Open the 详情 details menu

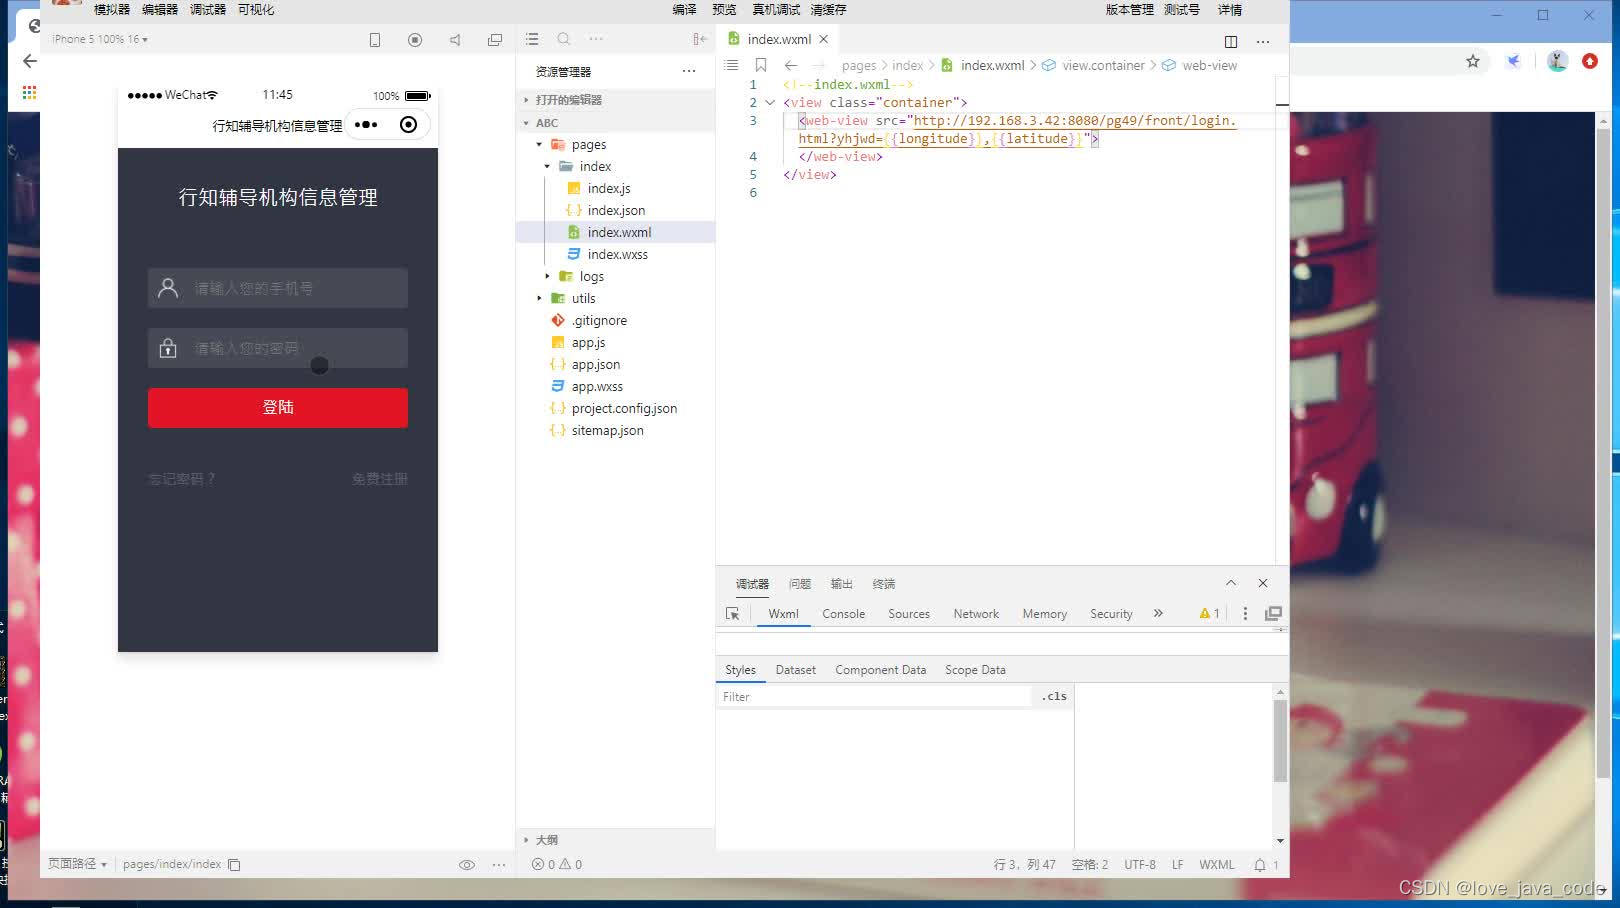click(1230, 9)
